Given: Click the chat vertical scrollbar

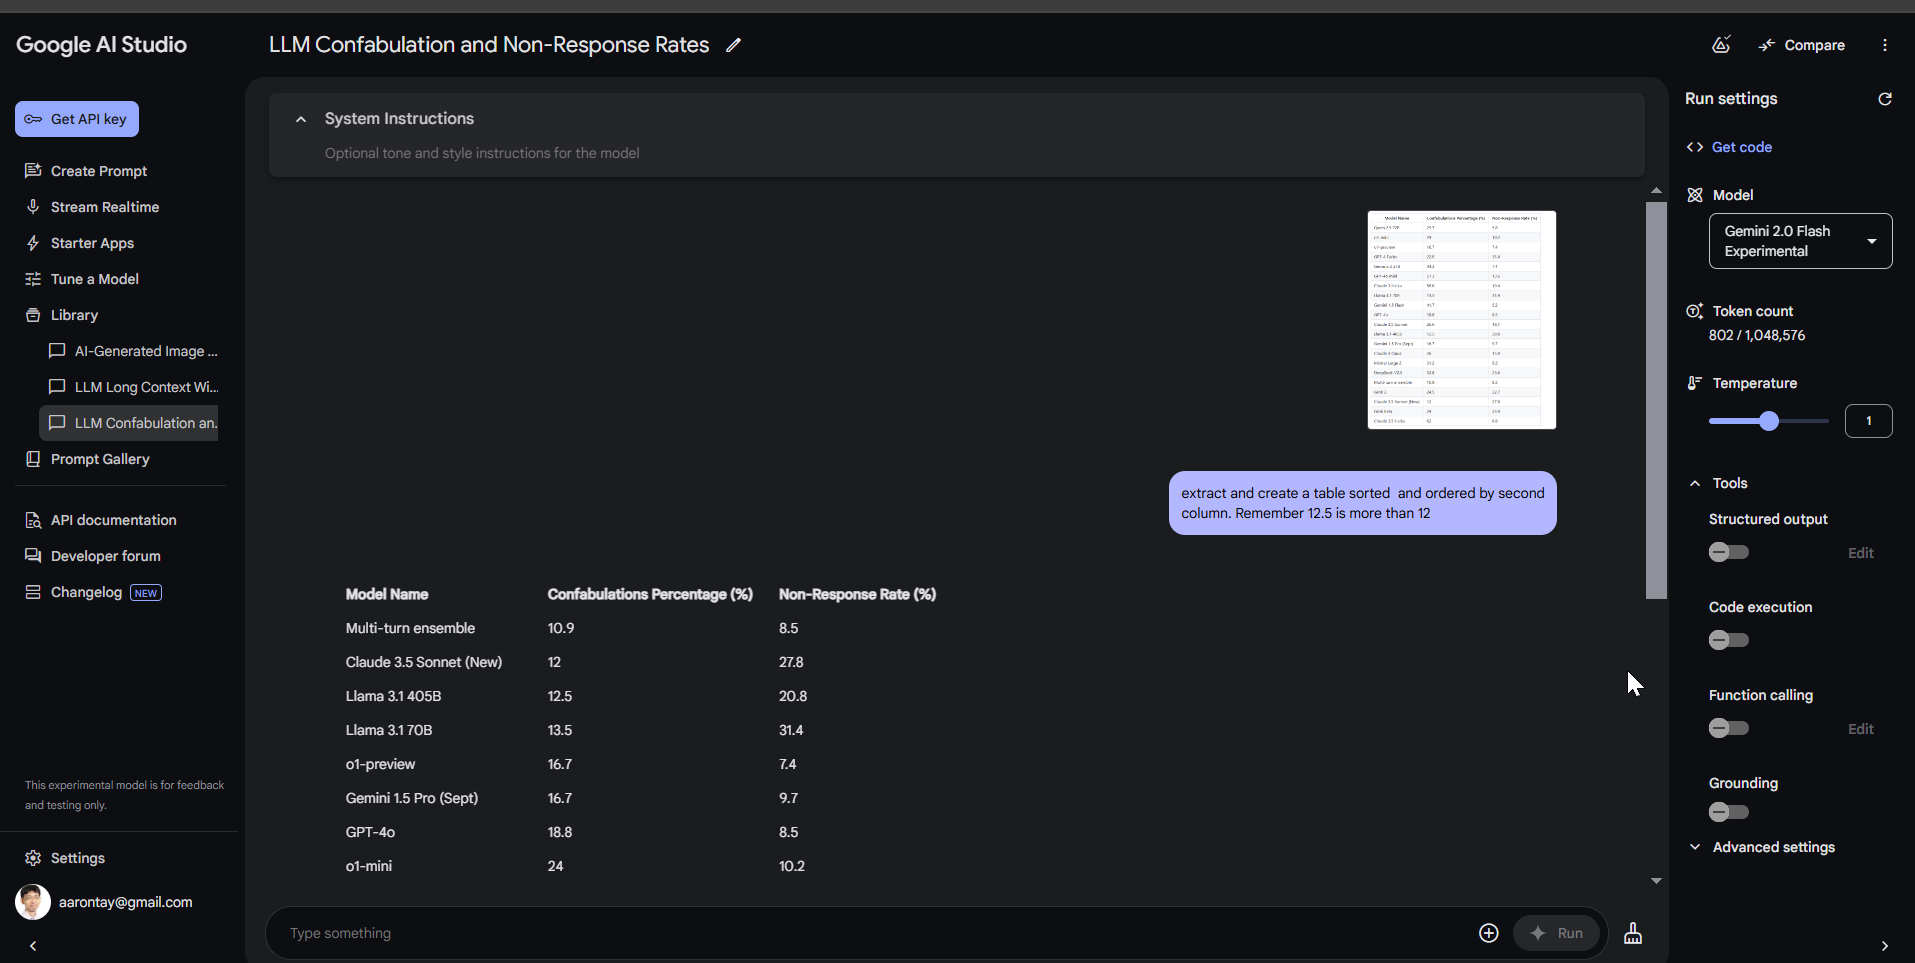Looking at the screenshot, I should [1656, 400].
